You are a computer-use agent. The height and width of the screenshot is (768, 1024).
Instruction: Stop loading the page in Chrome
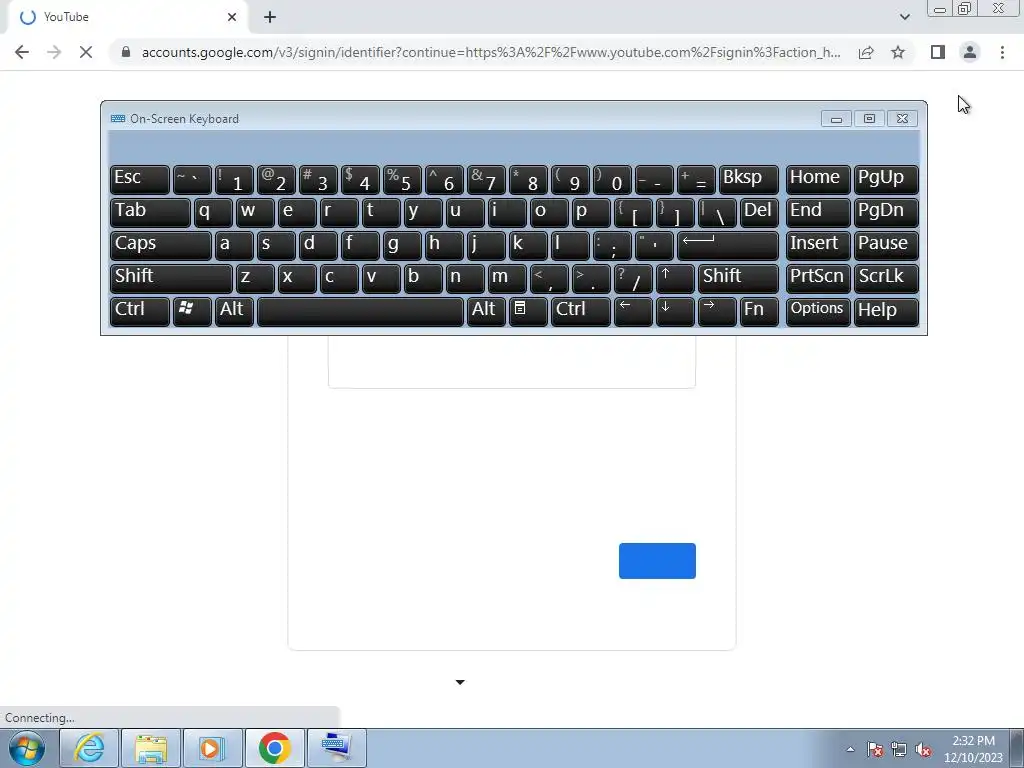tap(86, 52)
